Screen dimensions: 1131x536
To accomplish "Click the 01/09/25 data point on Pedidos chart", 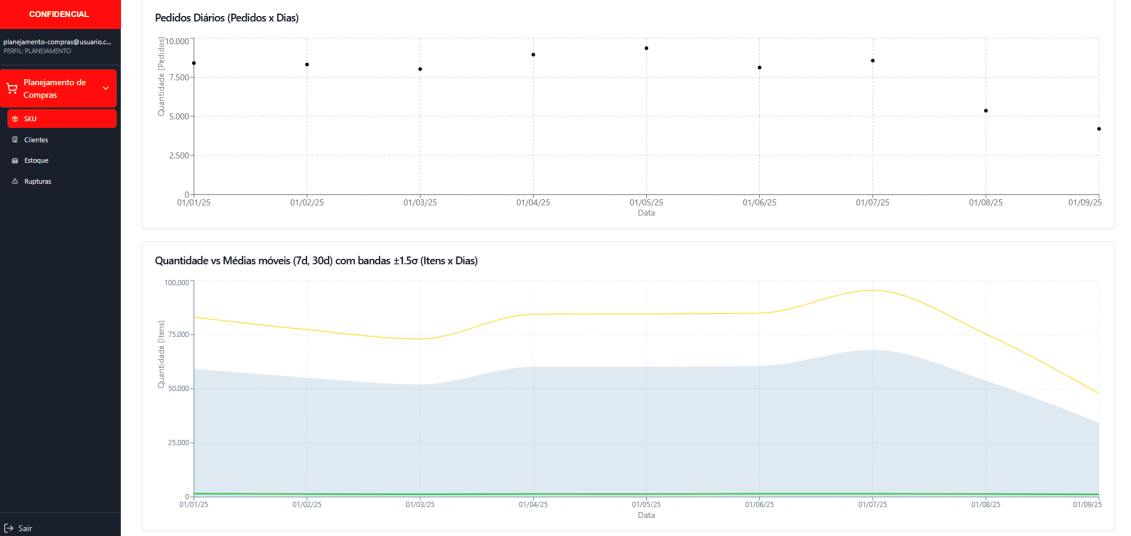I will point(1099,129).
